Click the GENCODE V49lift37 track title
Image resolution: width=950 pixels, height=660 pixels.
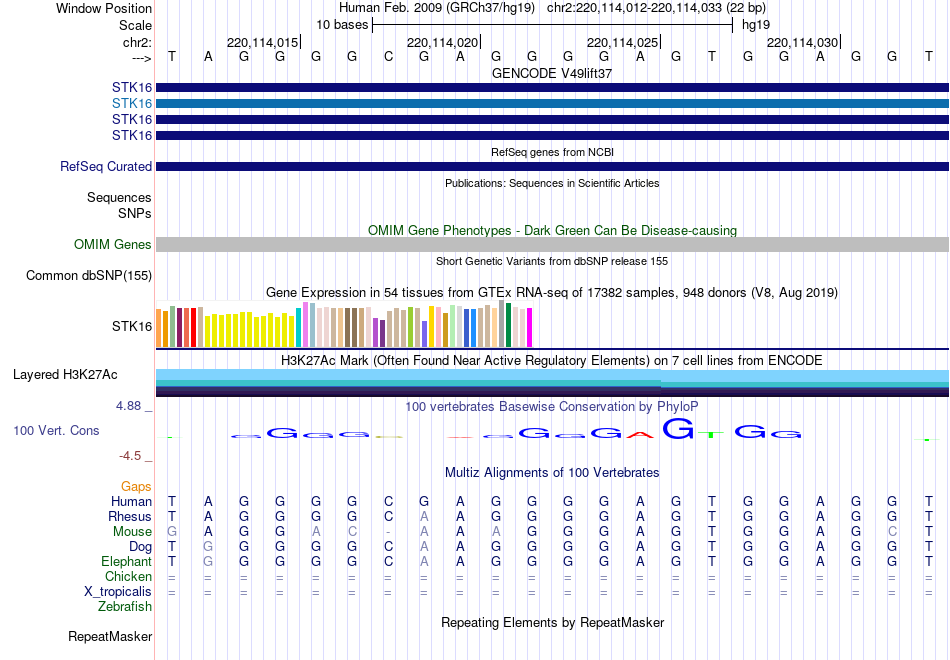click(552, 73)
